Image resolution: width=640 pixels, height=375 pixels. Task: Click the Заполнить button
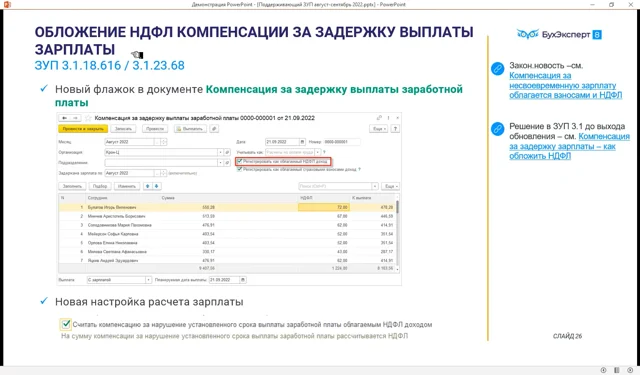click(72, 186)
